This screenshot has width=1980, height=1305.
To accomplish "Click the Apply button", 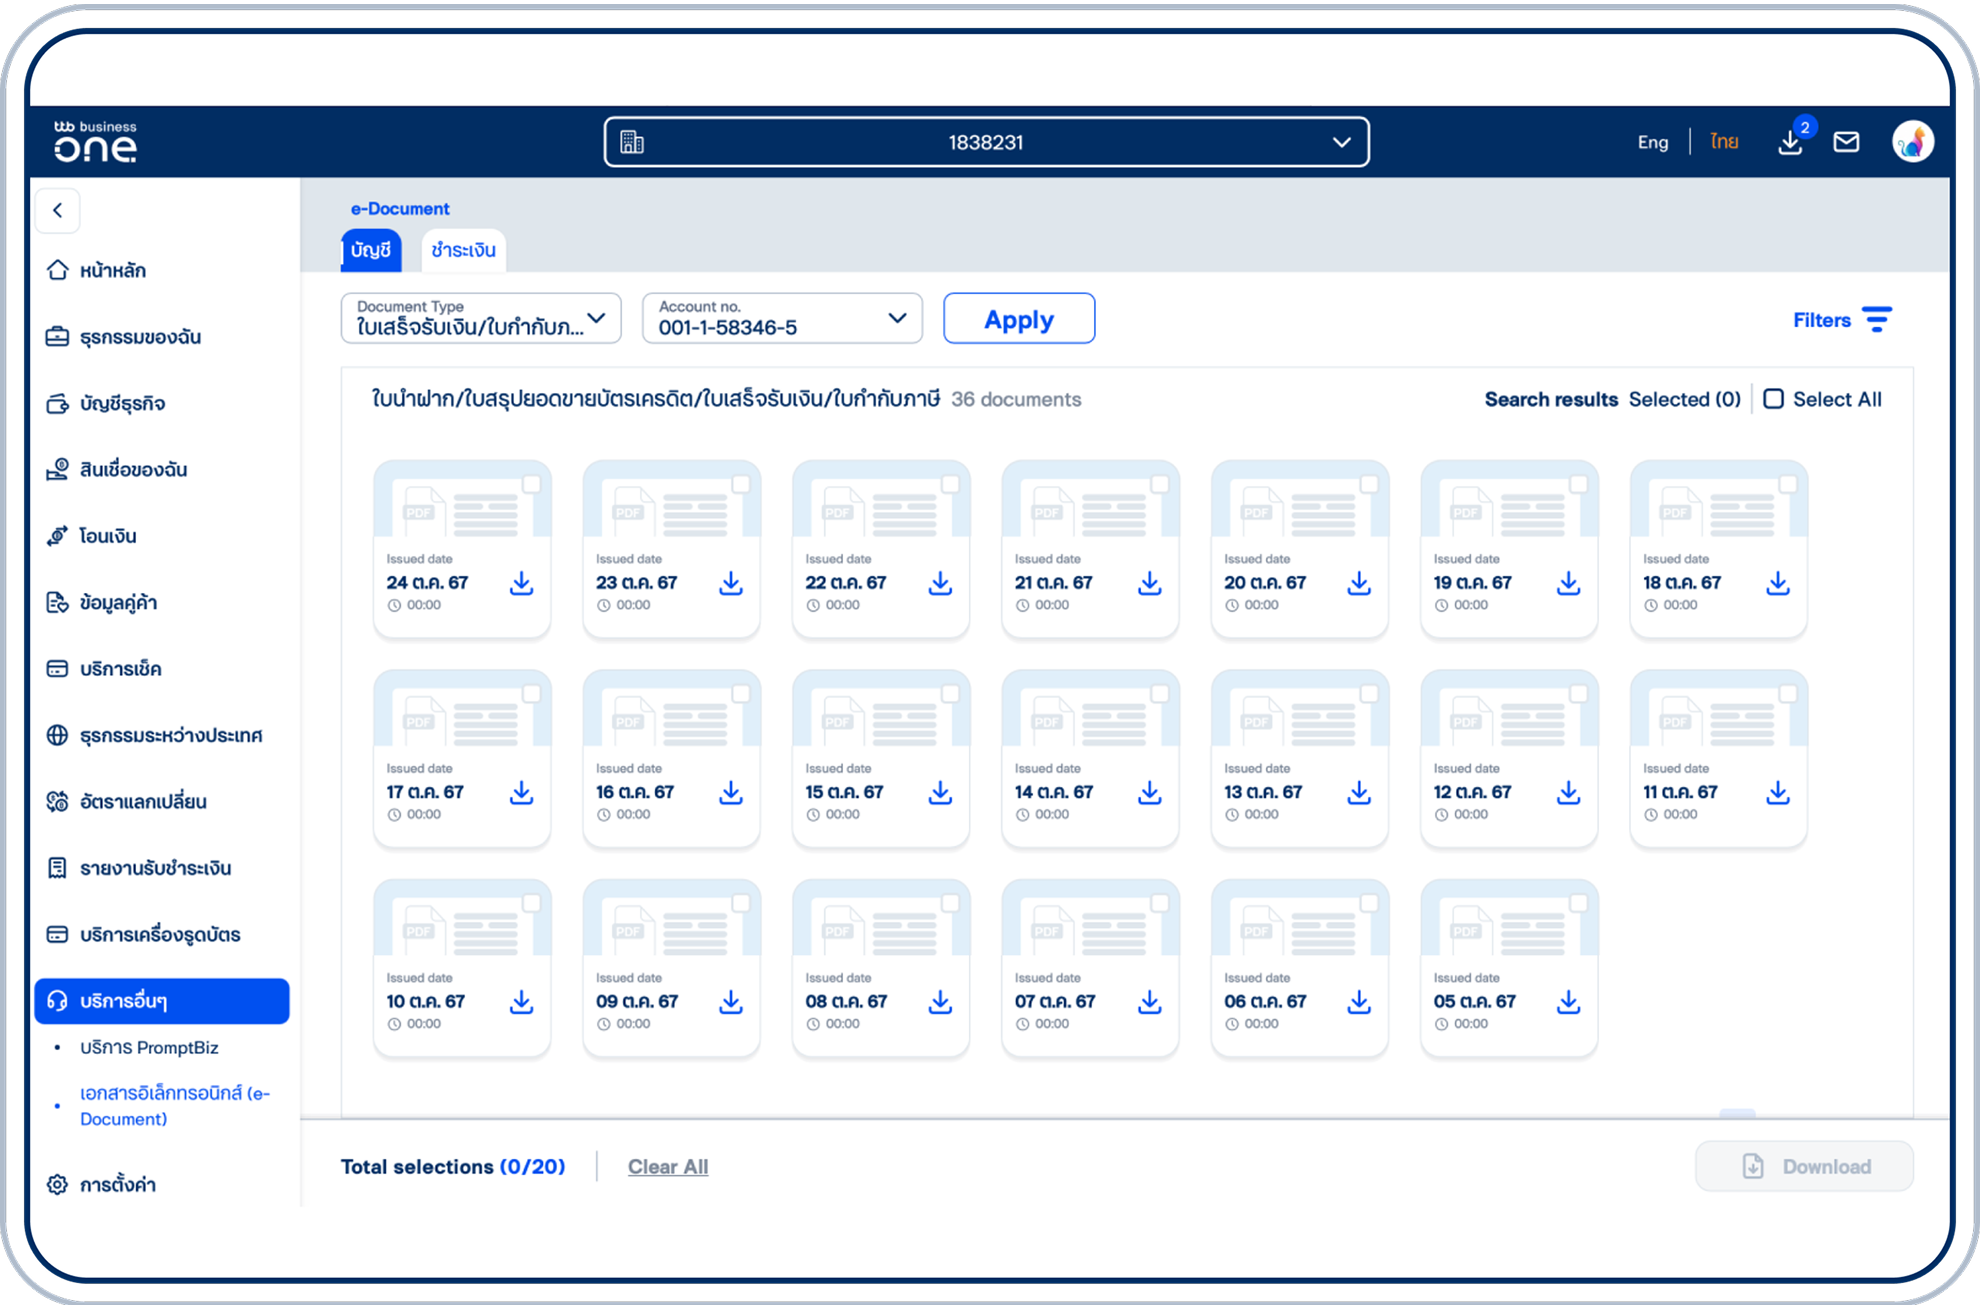I will (1018, 319).
